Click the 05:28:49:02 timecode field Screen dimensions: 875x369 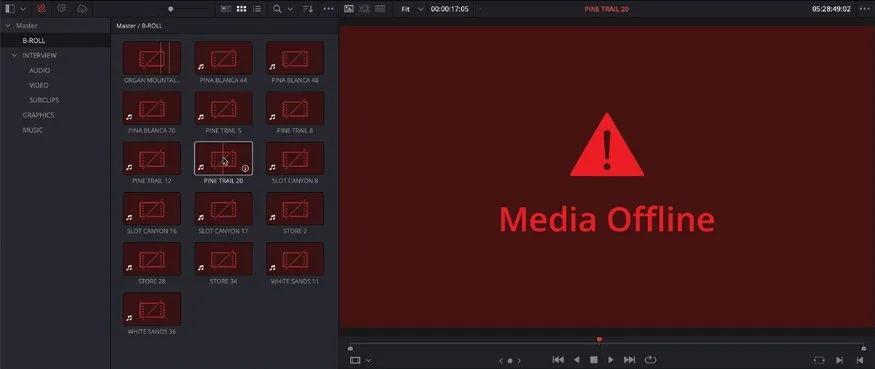[x=831, y=9]
